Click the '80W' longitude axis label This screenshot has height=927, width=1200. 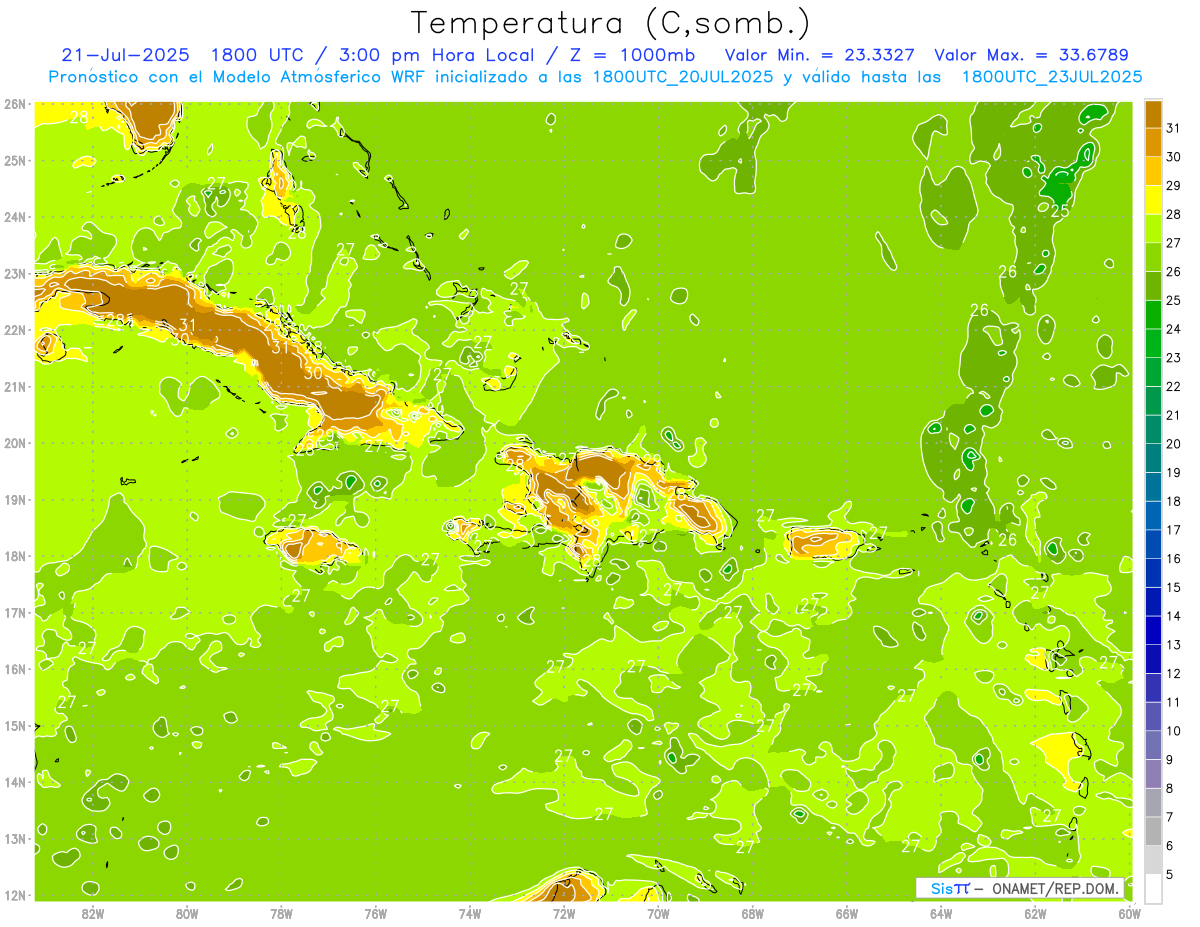(x=186, y=913)
